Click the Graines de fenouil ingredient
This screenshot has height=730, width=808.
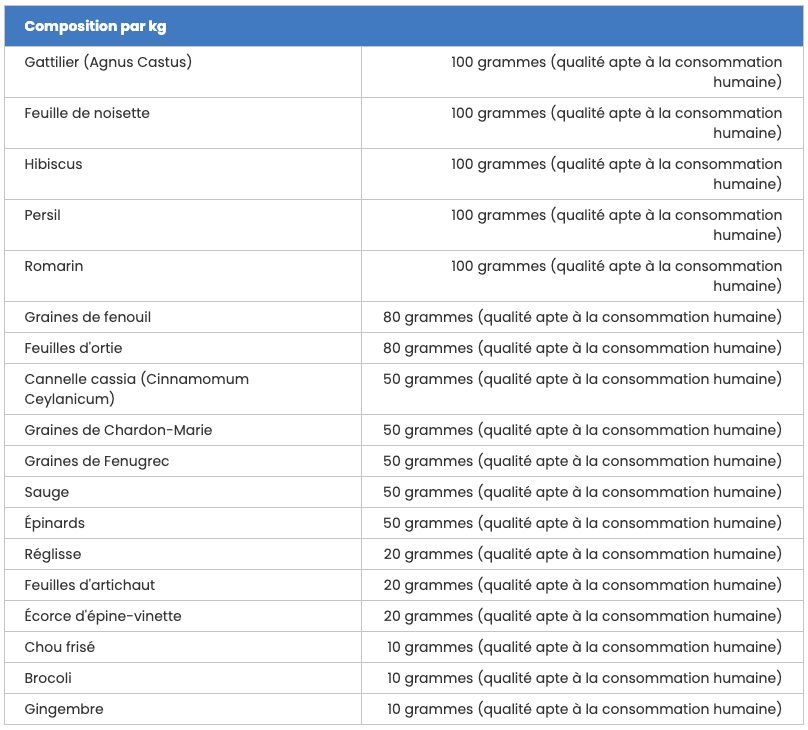(88, 317)
